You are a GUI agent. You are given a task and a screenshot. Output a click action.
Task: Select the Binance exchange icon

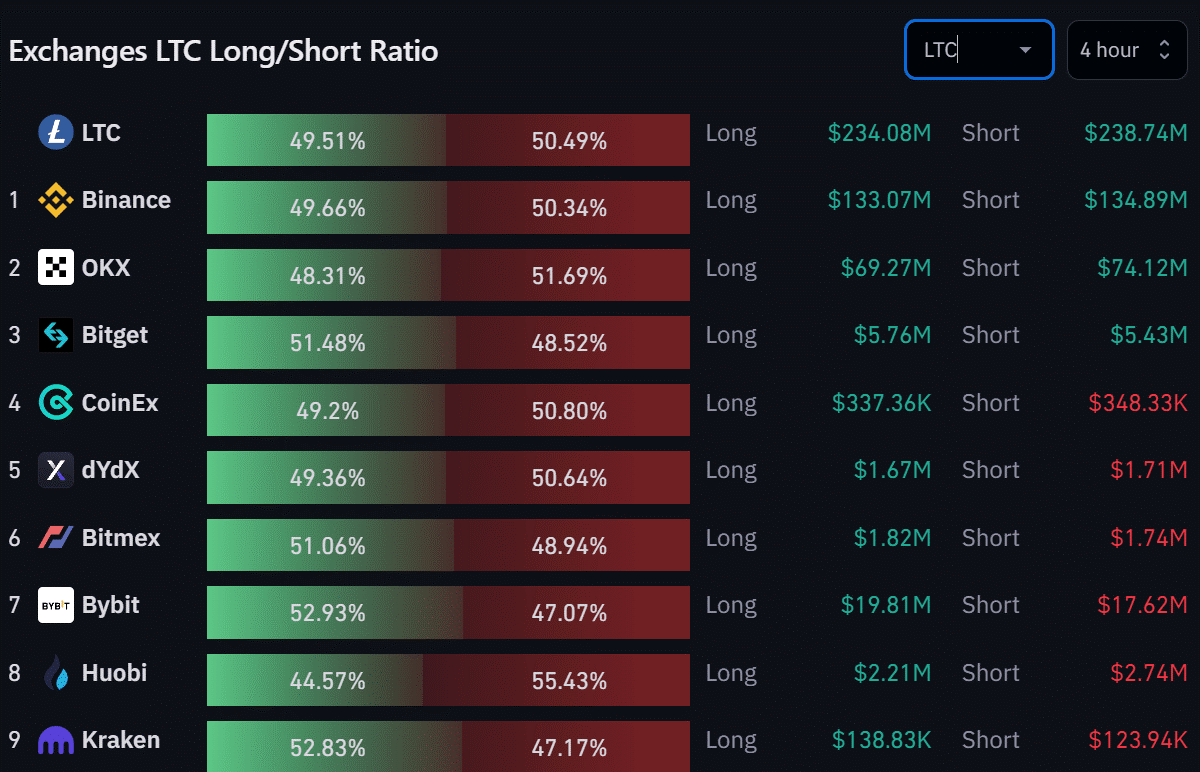[57, 199]
